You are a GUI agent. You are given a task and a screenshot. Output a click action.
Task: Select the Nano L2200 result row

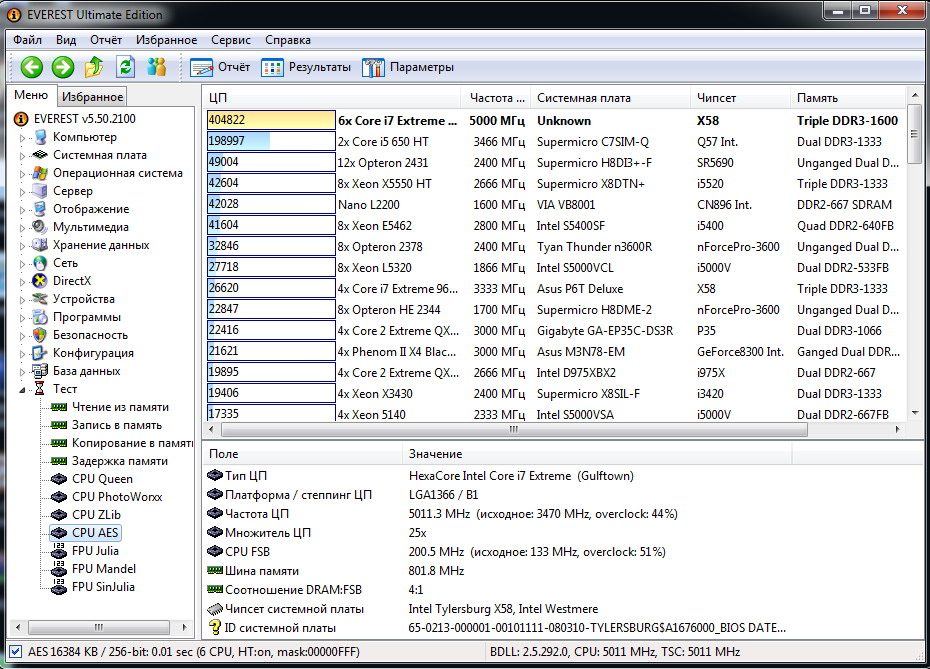coord(556,205)
